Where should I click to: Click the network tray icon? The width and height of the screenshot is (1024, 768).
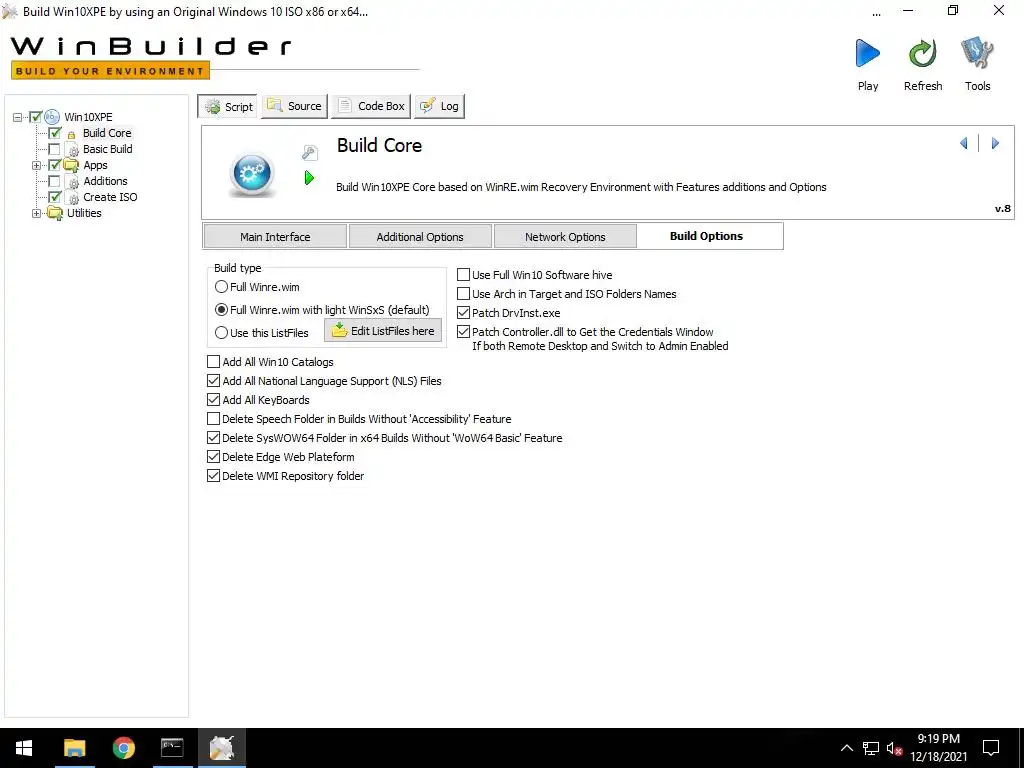(871, 748)
